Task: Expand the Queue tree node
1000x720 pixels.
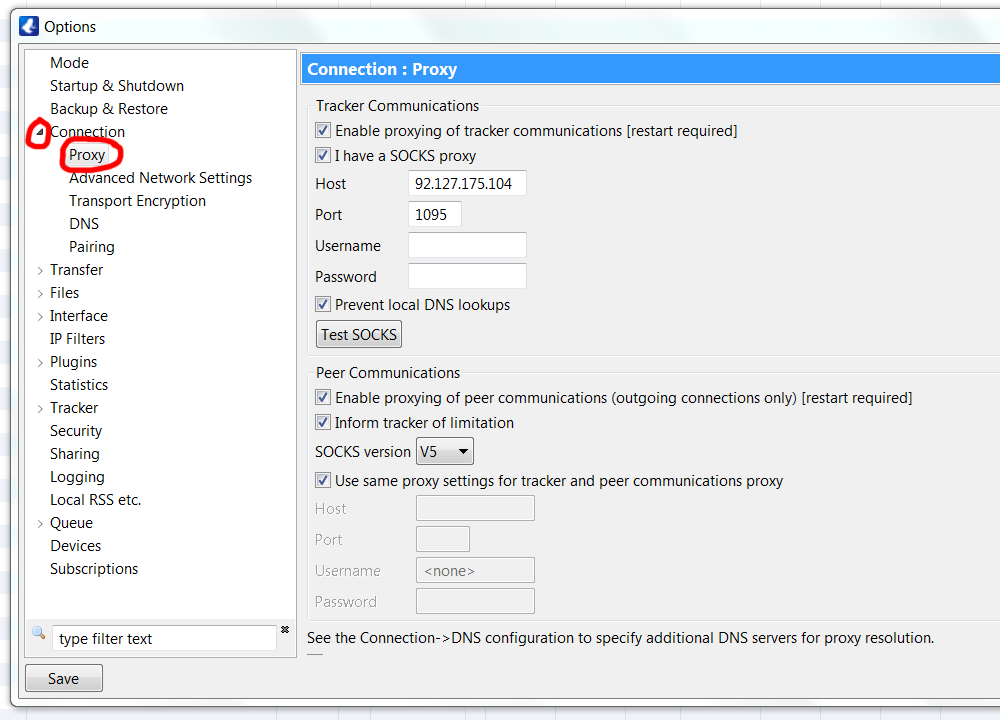Action: tap(40, 524)
